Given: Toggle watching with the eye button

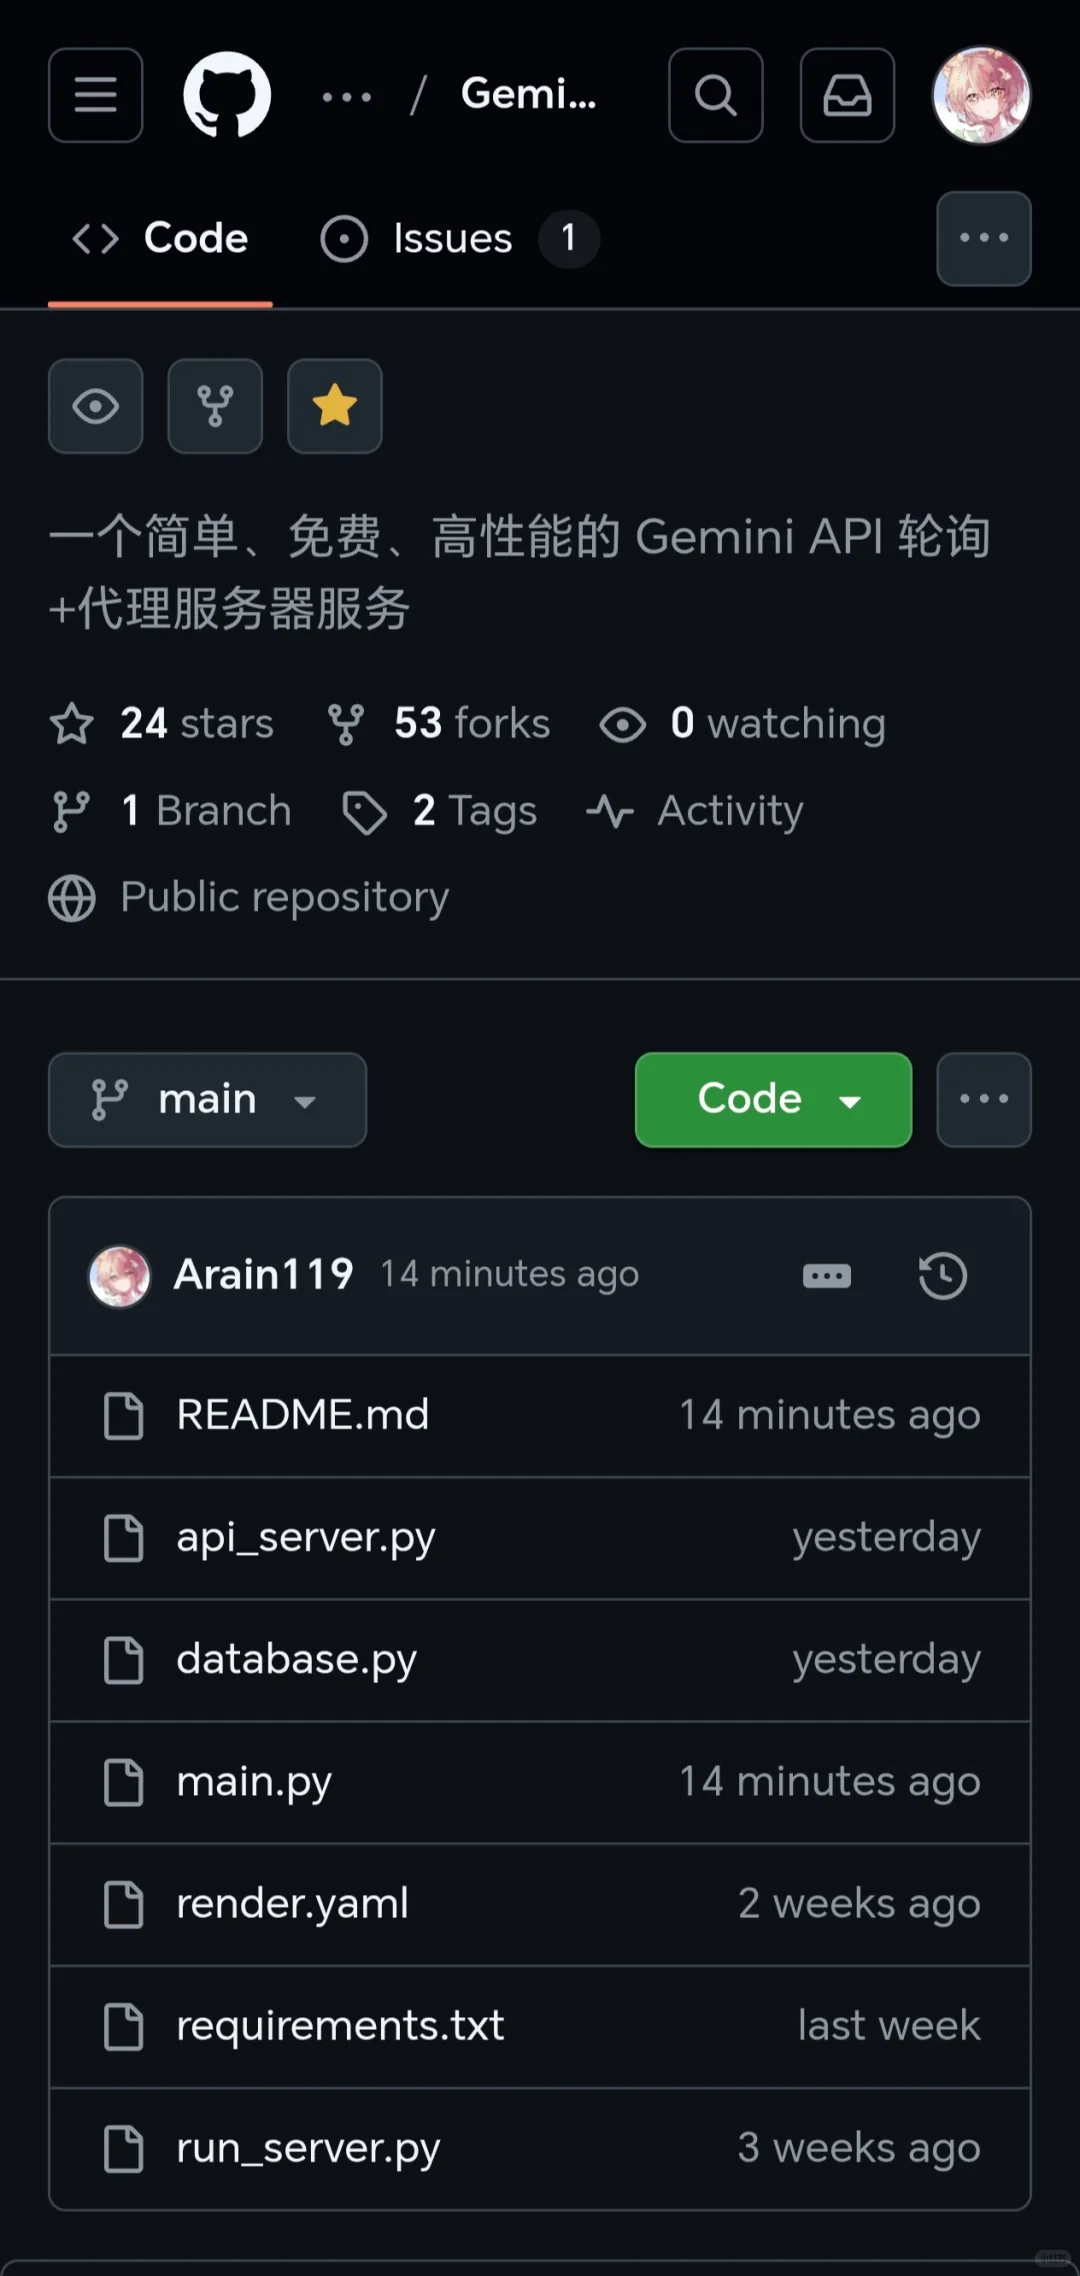Looking at the screenshot, I should click(95, 406).
